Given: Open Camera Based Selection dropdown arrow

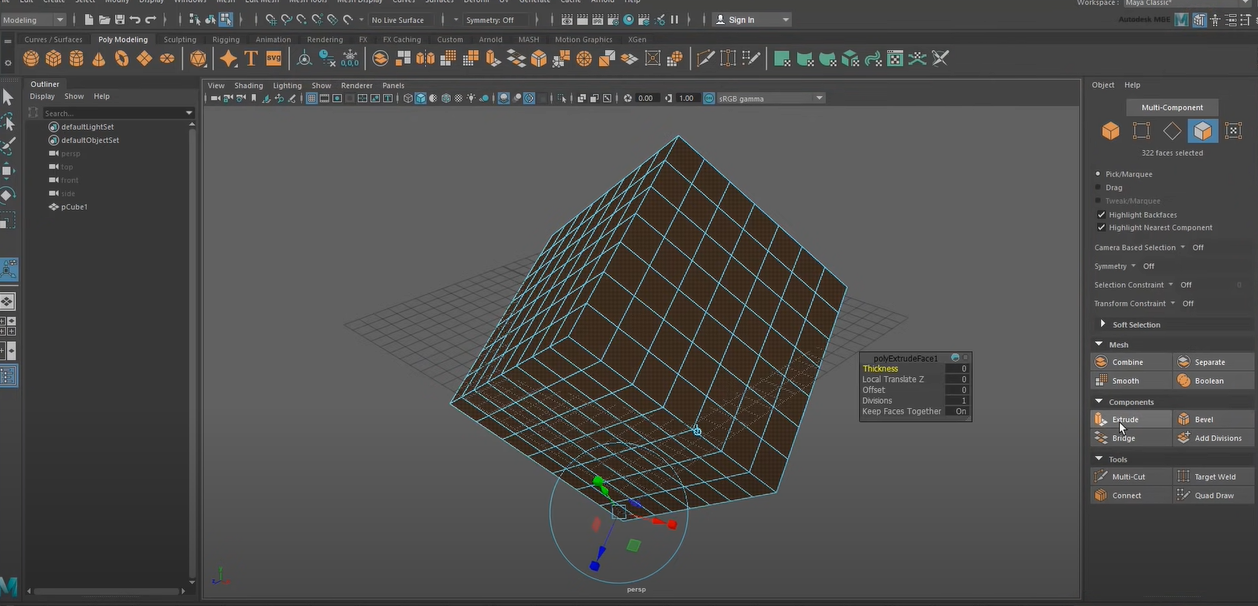Looking at the screenshot, I should click(x=1182, y=247).
